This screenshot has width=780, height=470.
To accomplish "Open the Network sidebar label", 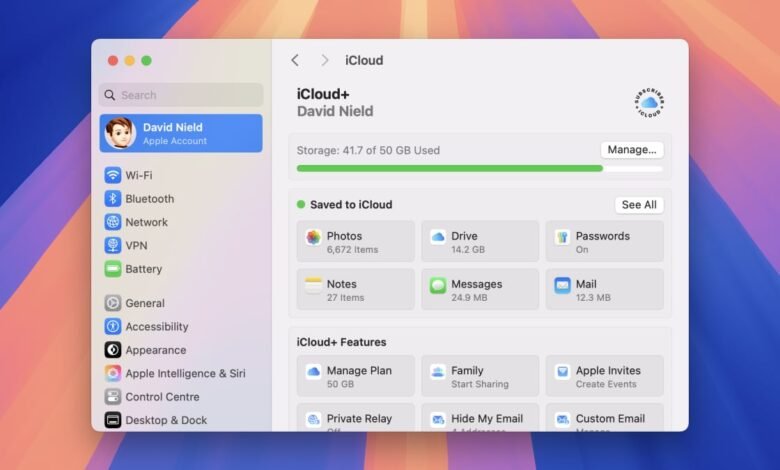I will pyautogui.click(x=146, y=222).
